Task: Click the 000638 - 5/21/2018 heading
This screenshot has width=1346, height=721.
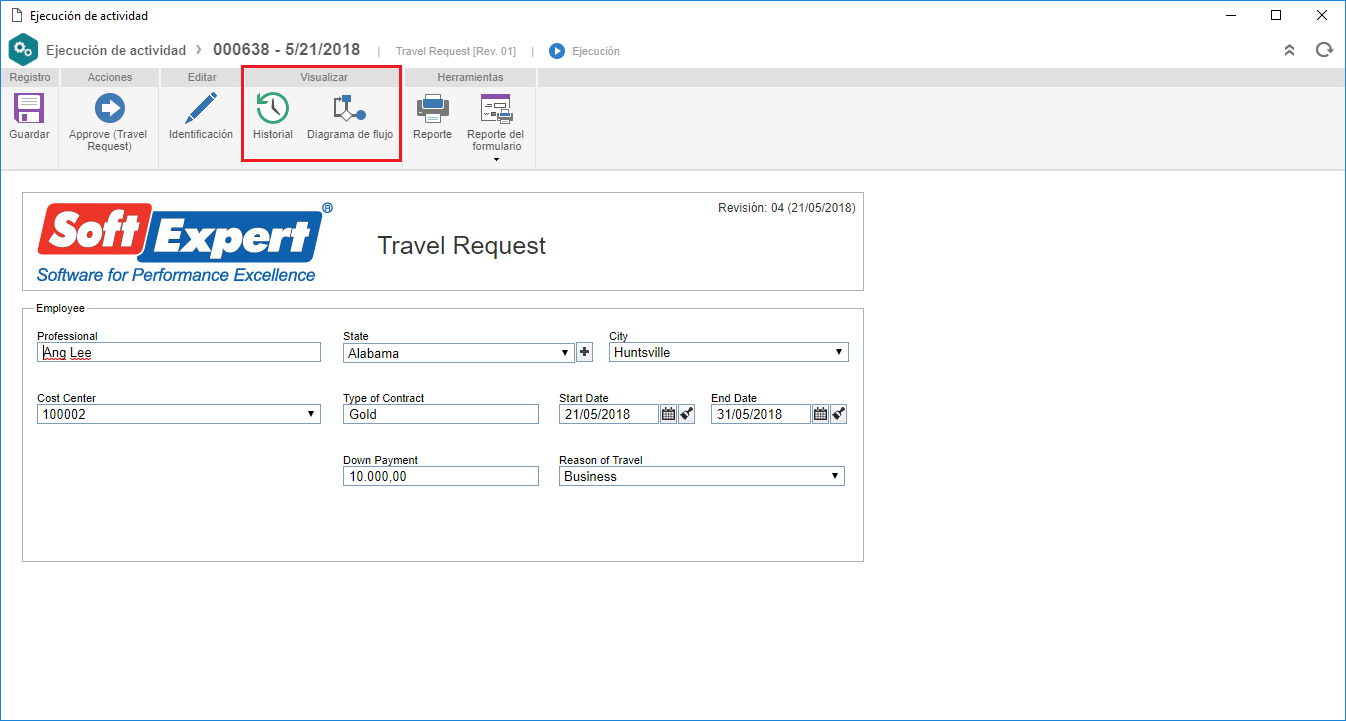Action: point(287,50)
